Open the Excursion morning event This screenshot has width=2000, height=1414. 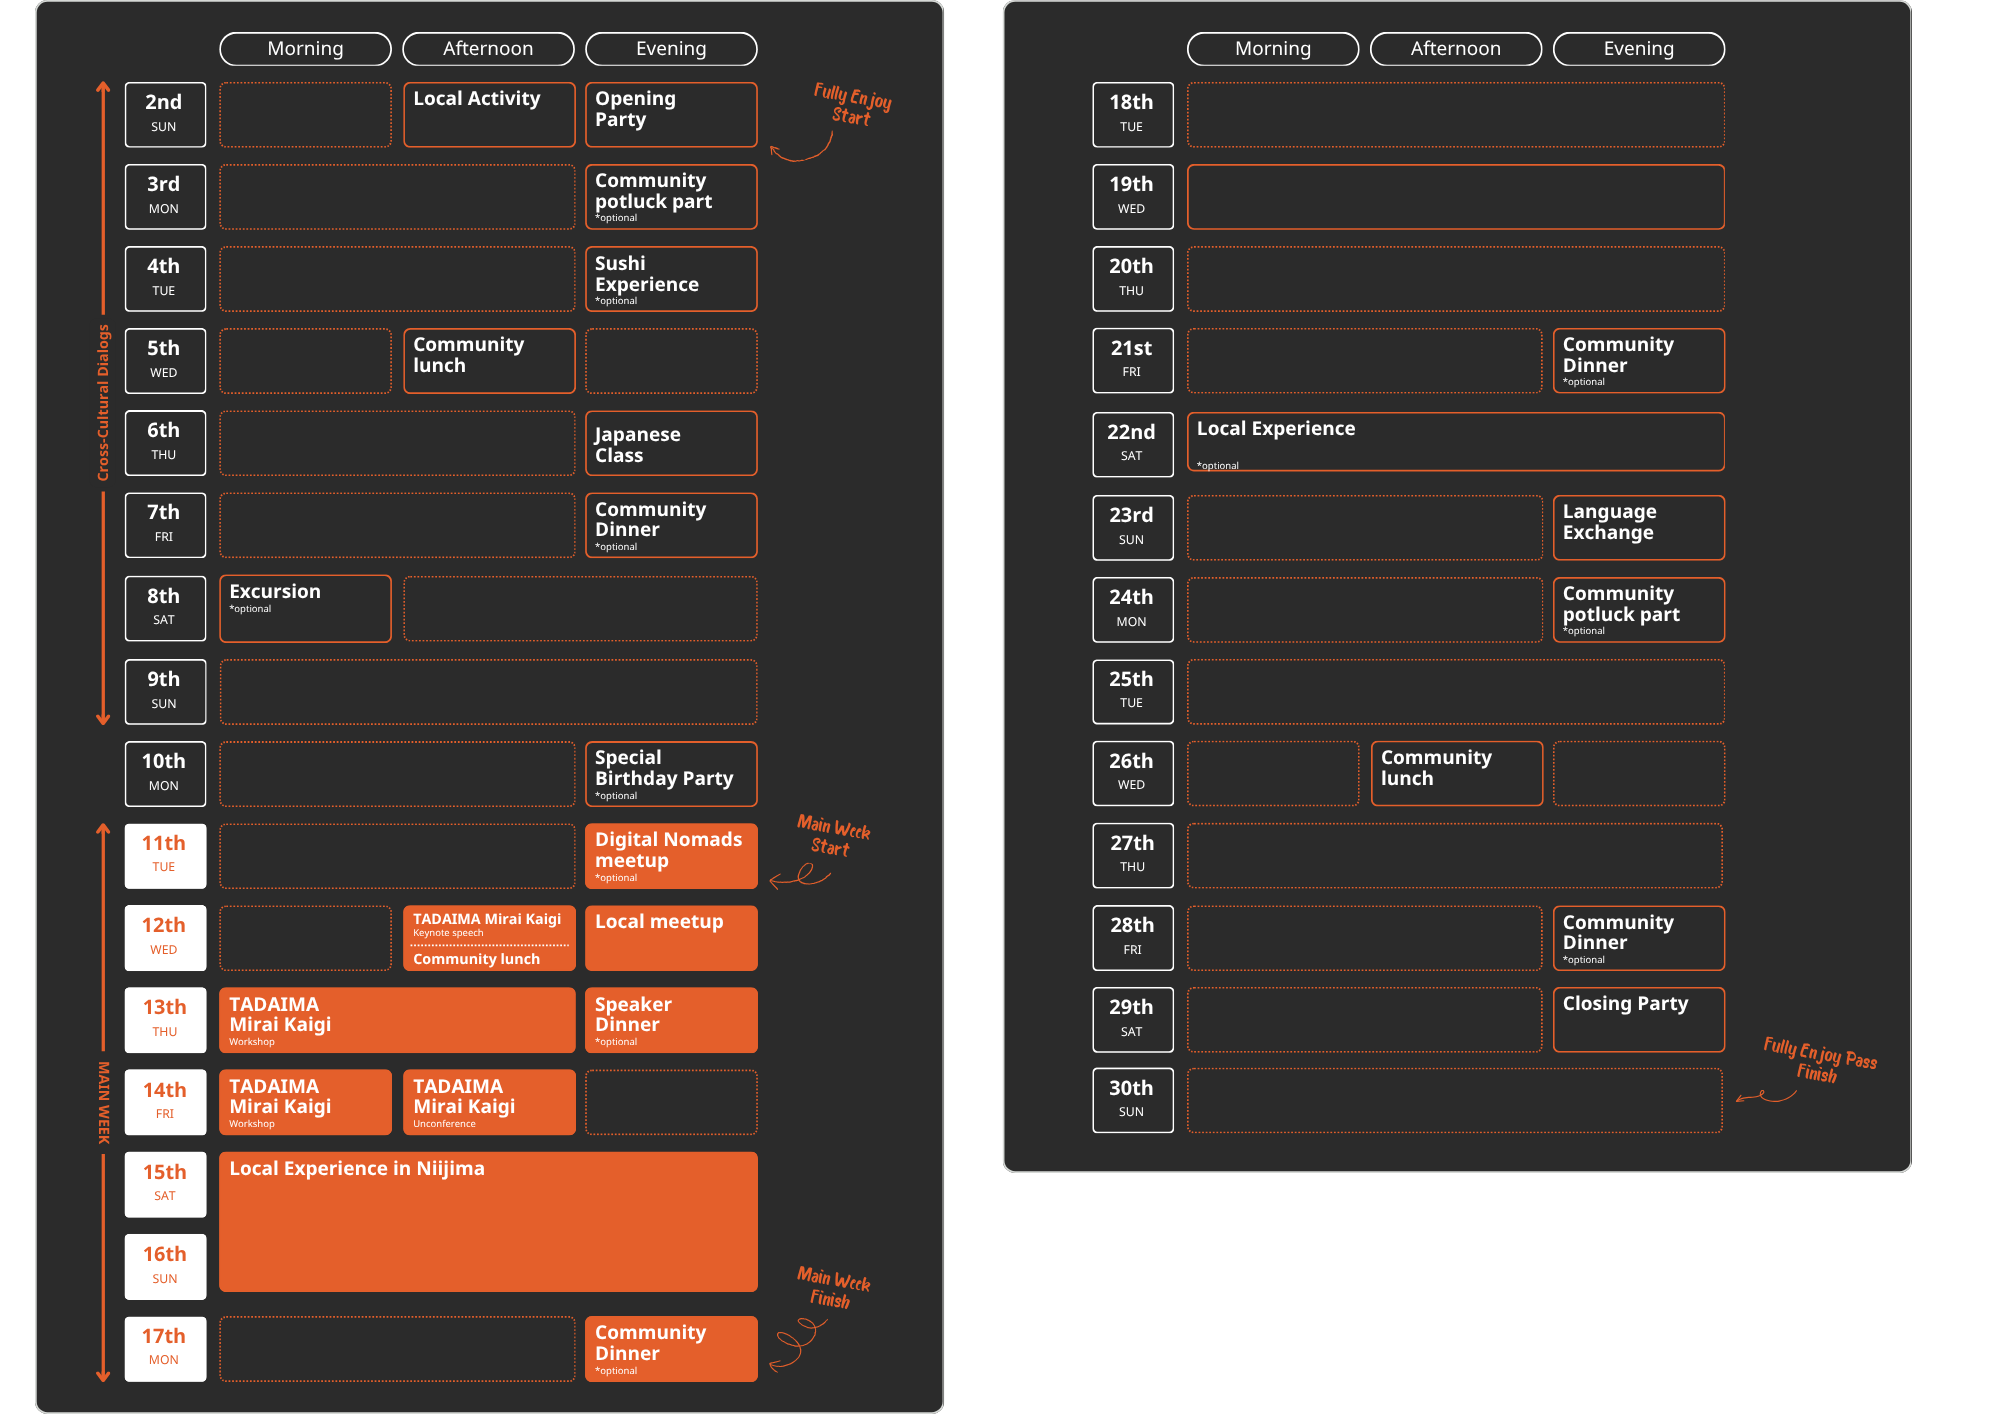(x=305, y=608)
